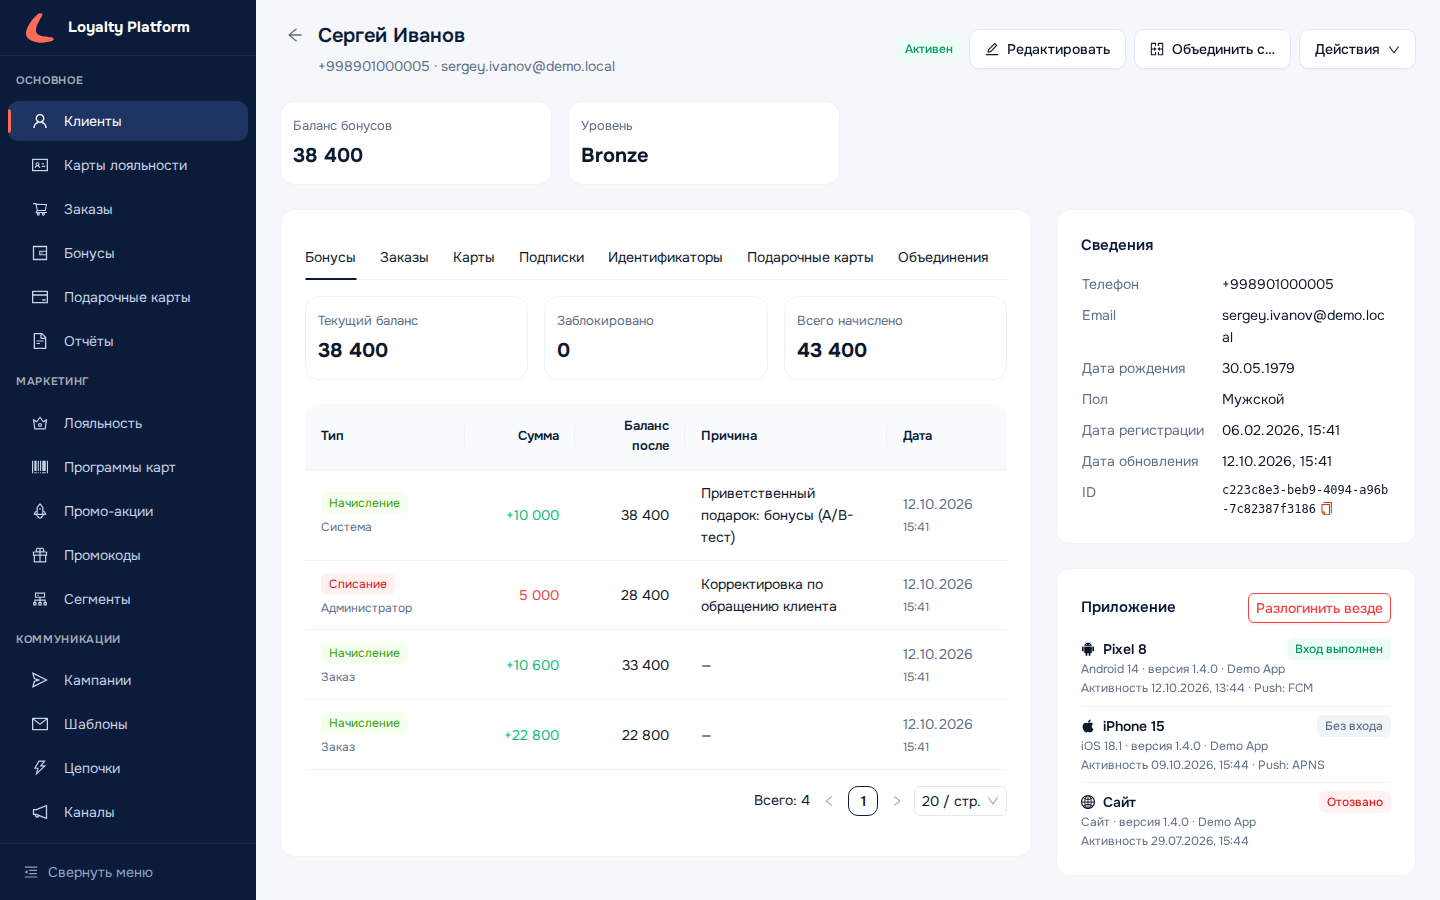Click the Объединить с... button
Image resolution: width=1440 pixels, height=900 pixels.
click(x=1212, y=49)
